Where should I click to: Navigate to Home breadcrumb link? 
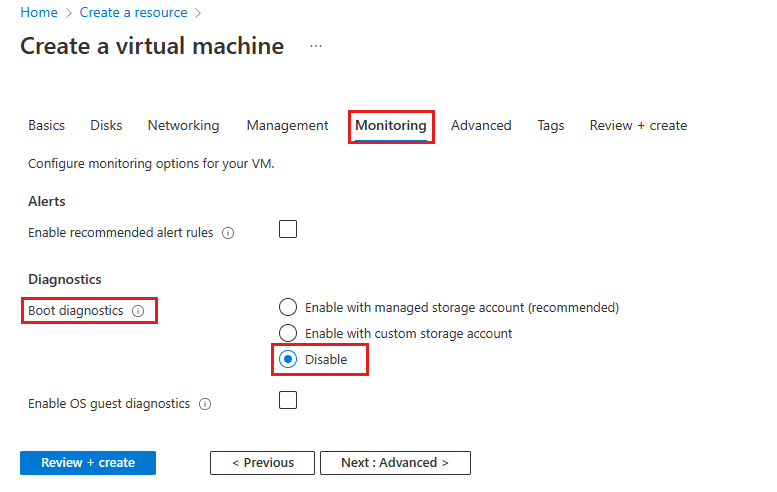tap(37, 13)
